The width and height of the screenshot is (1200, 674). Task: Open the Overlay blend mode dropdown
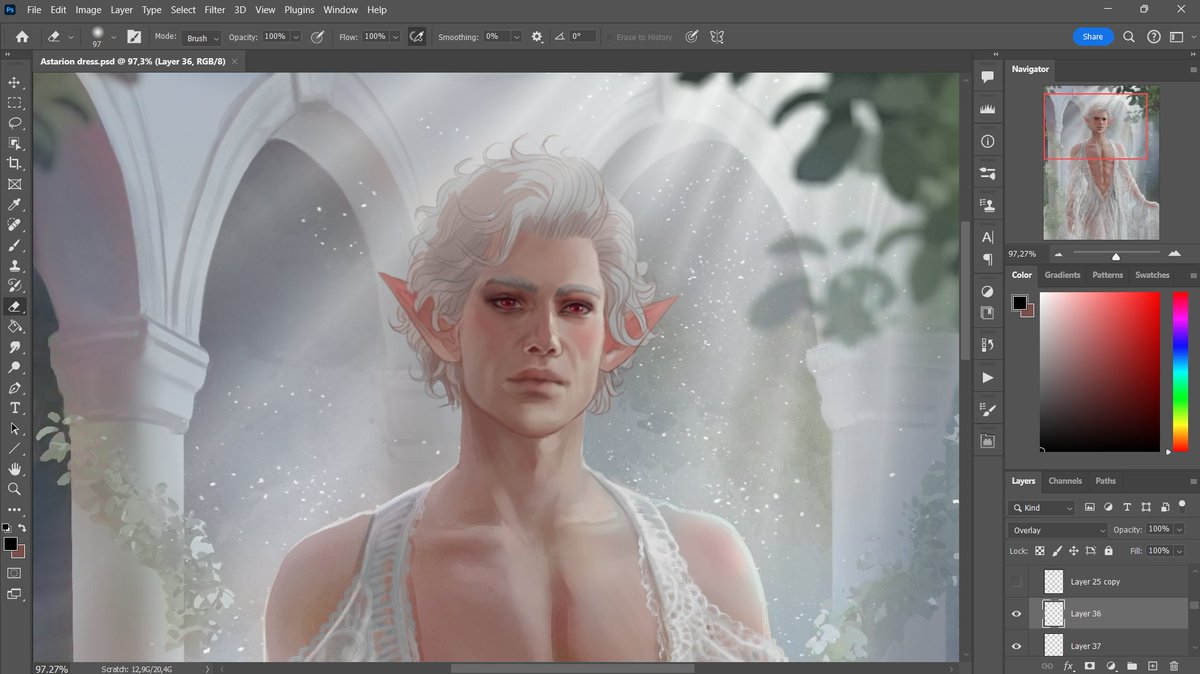tap(1057, 529)
